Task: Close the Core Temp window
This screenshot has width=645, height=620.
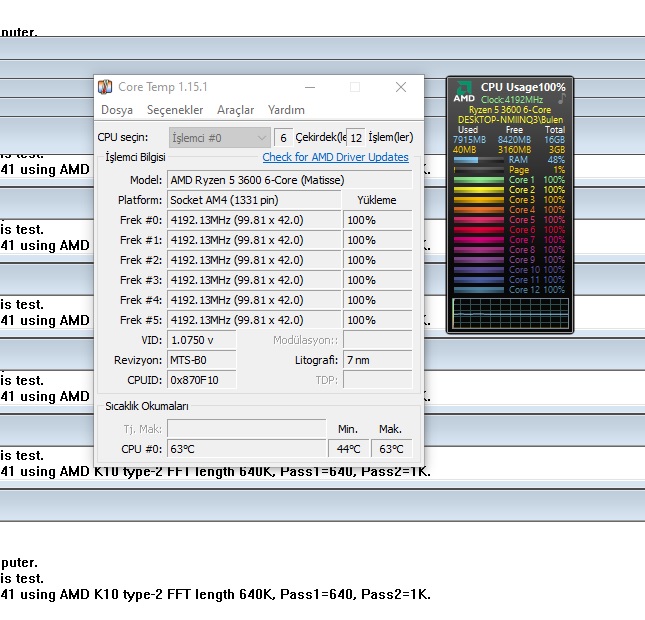Action: (401, 87)
